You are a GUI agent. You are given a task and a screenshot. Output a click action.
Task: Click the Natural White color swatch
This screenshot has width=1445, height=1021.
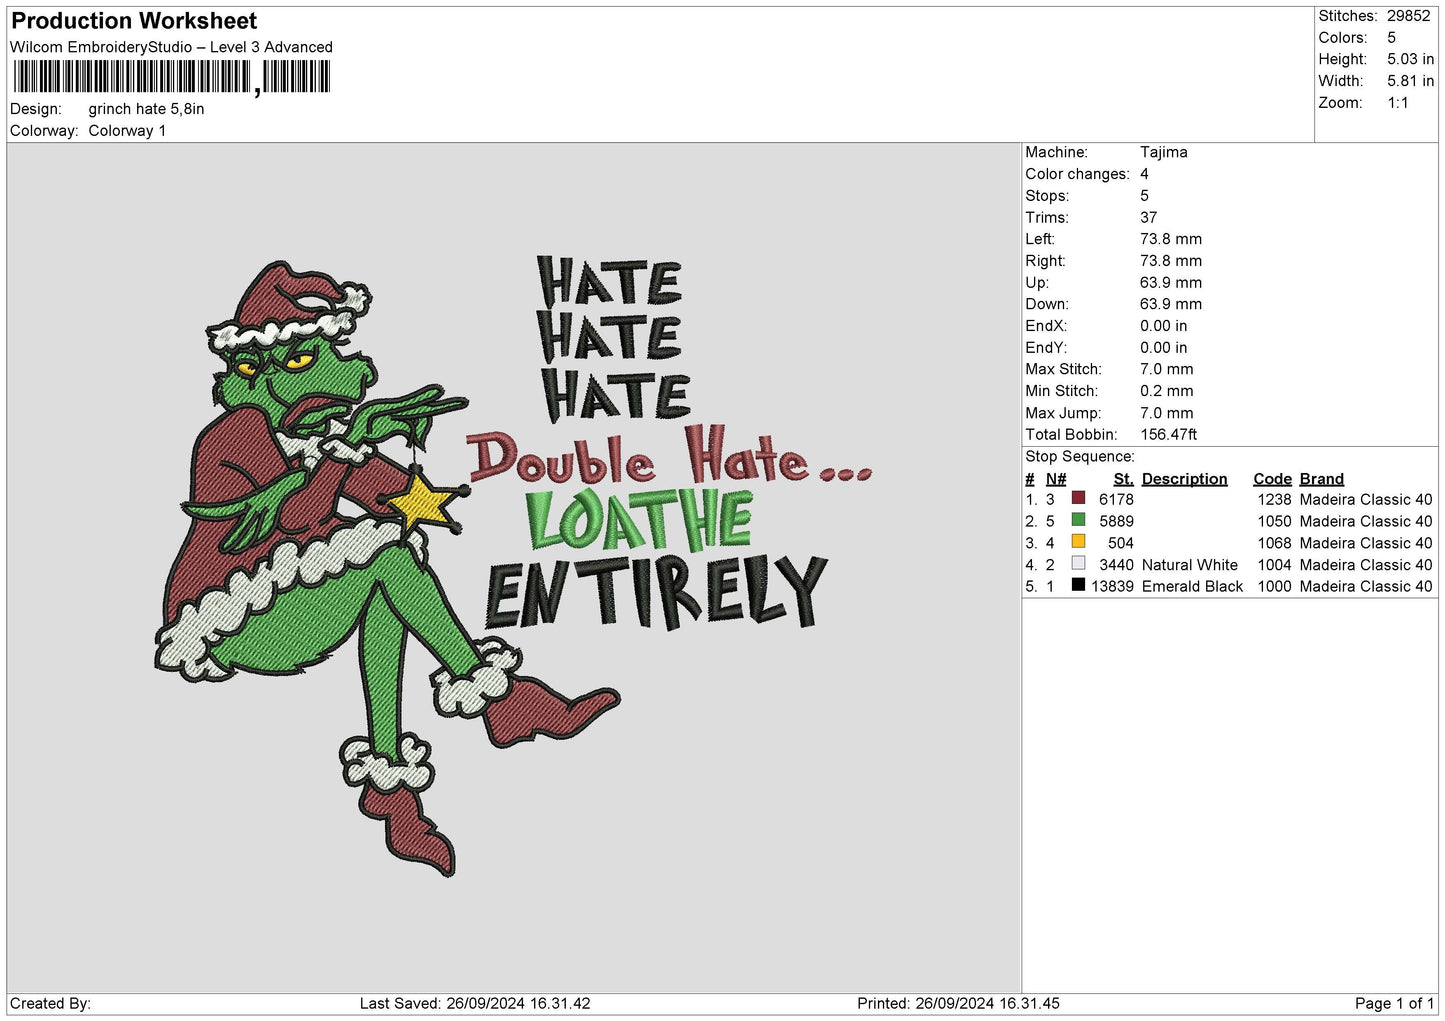(1078, 564)
